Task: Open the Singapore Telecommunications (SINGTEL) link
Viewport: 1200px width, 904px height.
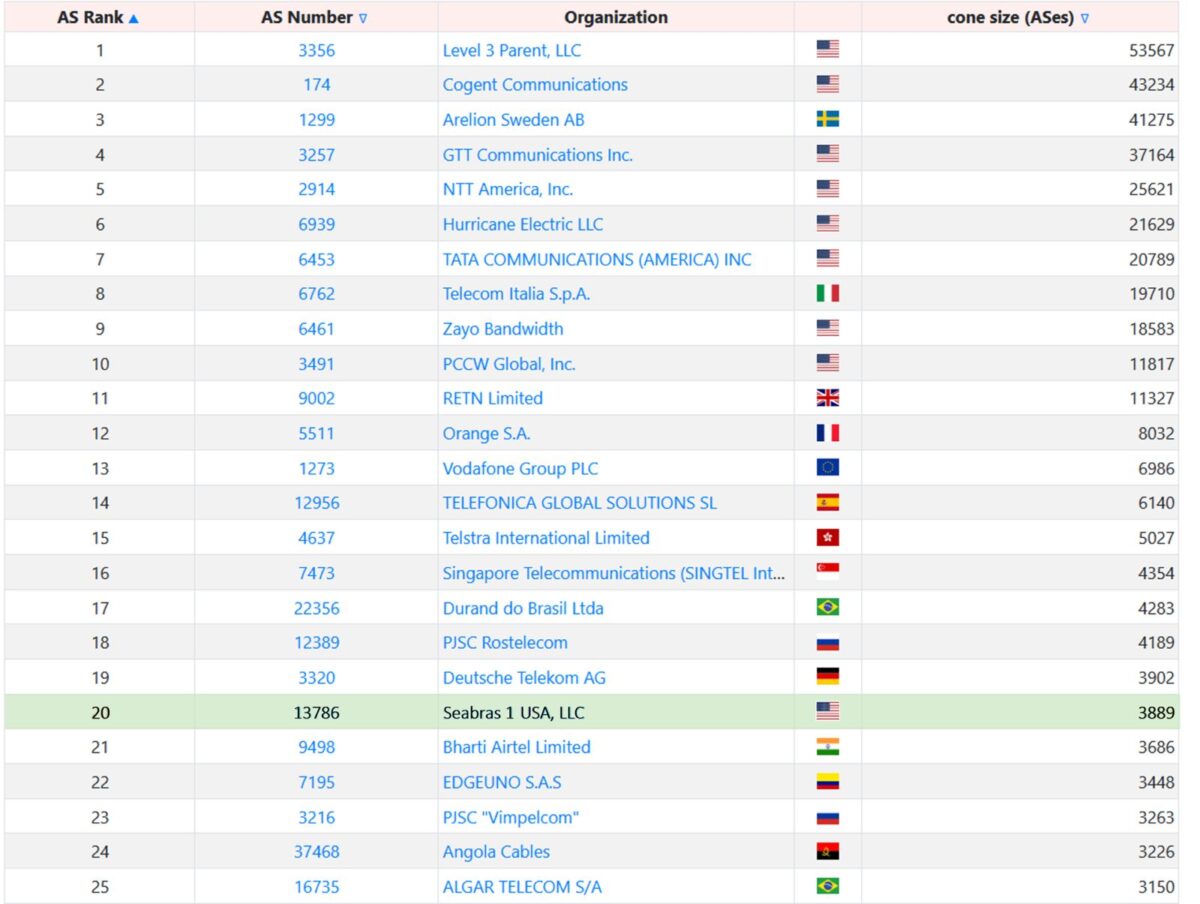Action: click(614, 573)
